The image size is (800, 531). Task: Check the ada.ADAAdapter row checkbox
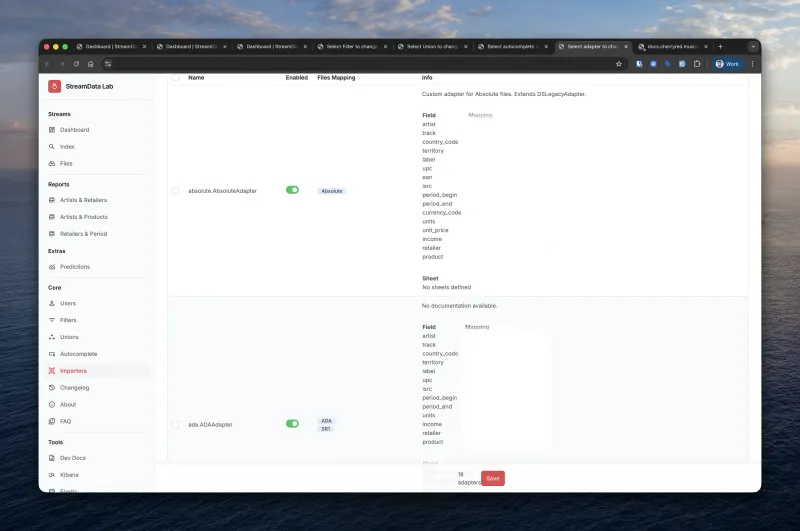pos(176,424)
